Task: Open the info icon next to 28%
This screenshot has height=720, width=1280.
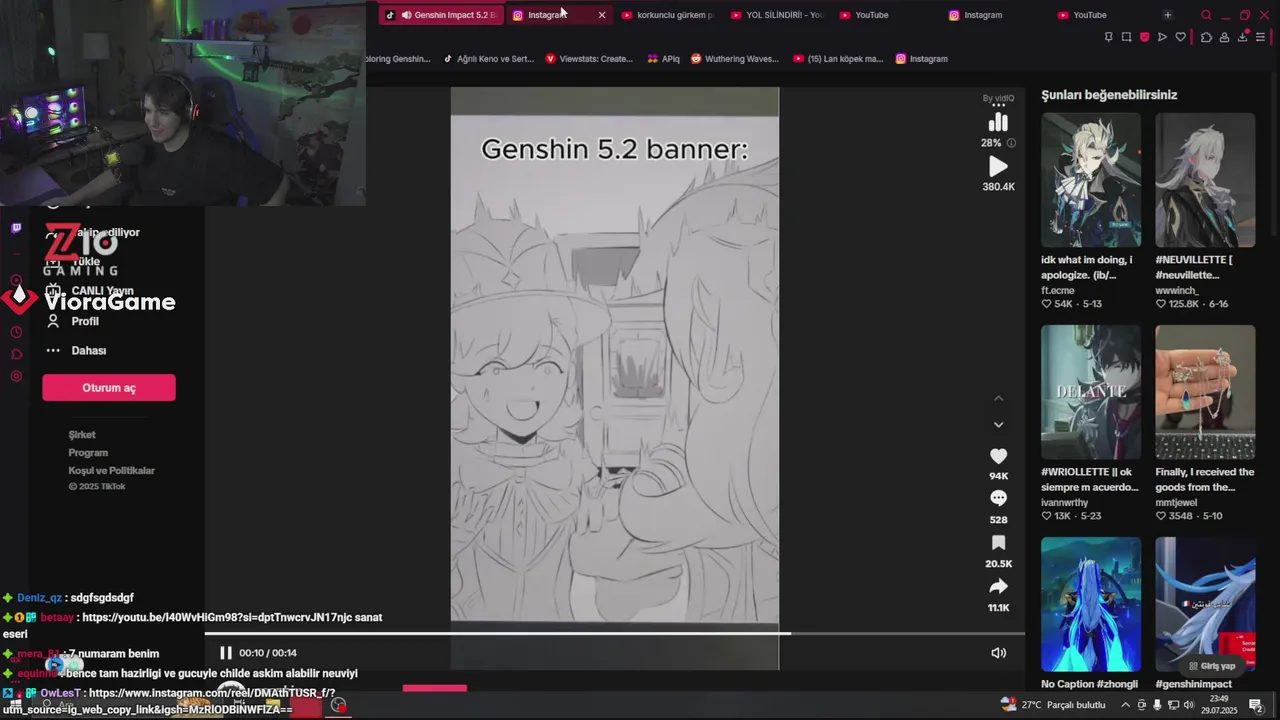Action: click(1011, 143)
